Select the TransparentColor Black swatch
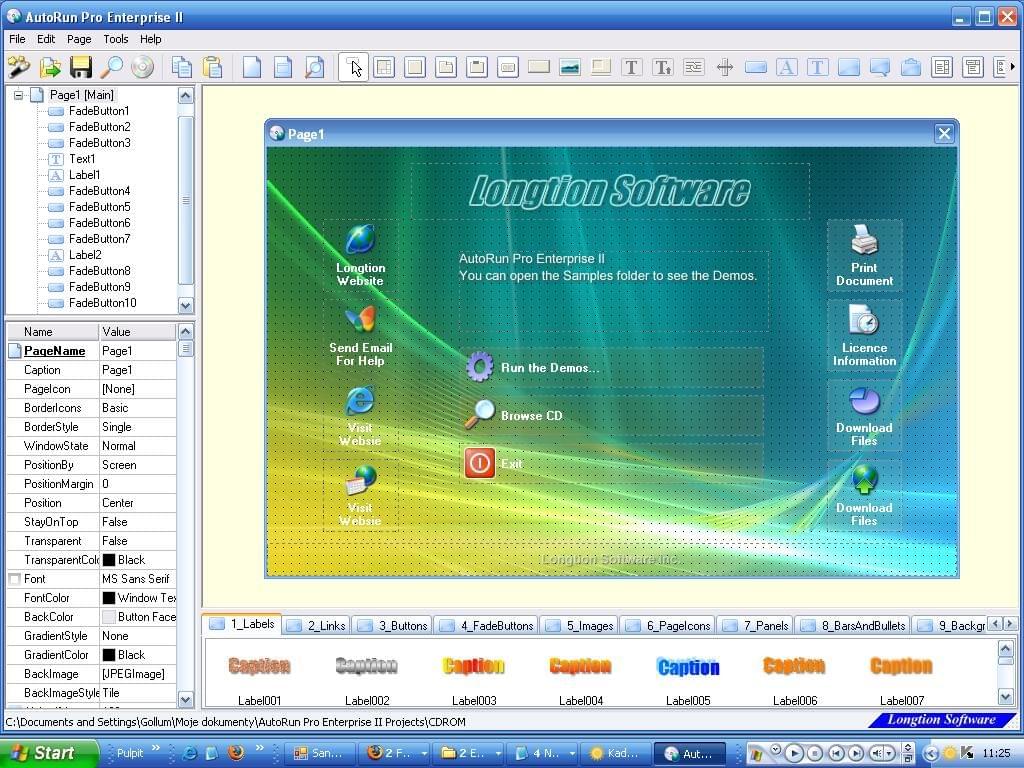Image resolution: width=1024 pixels, height=768 pixels. (x=109, y=560)
